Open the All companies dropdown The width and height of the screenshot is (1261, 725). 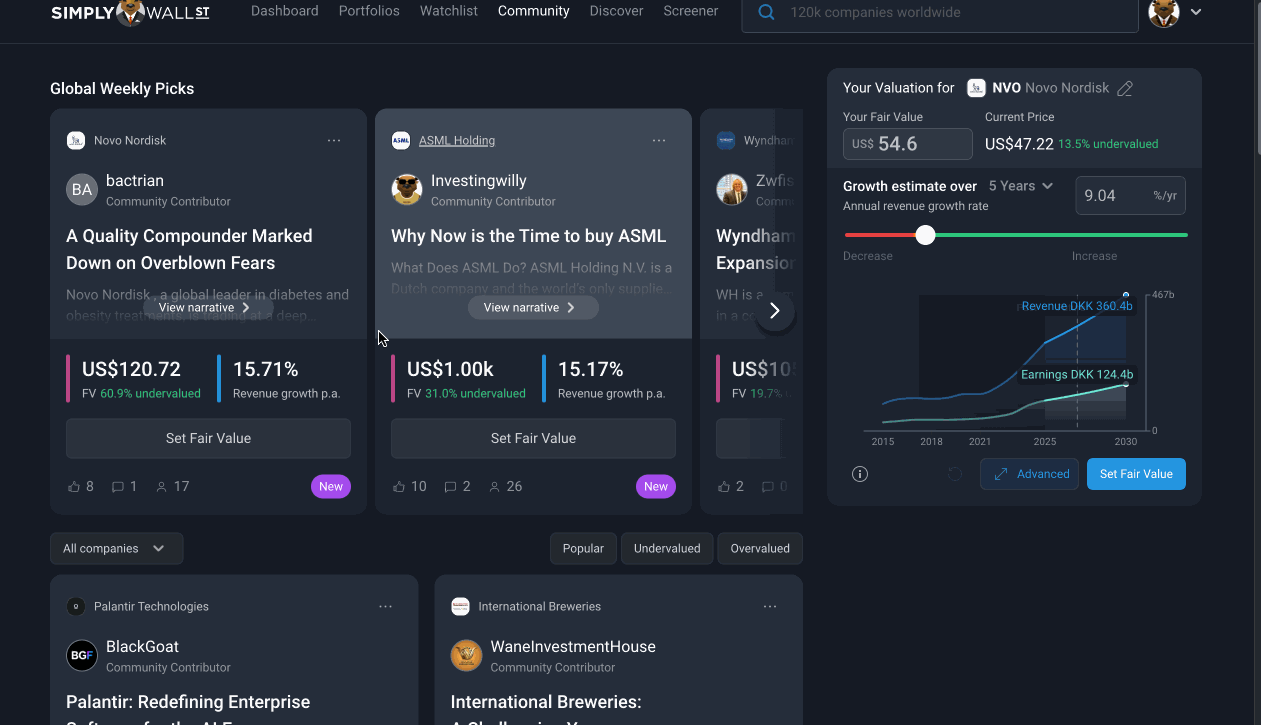116,548
